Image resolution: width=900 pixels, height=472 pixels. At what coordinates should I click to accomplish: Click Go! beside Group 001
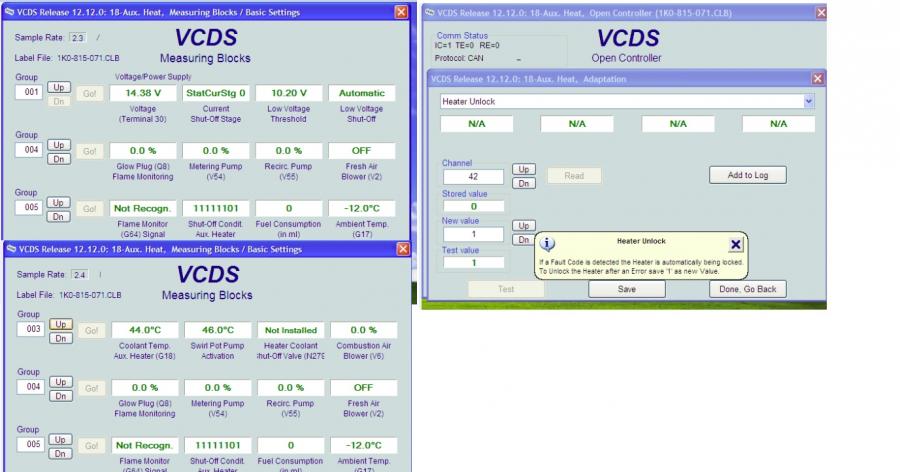(89, 93)
